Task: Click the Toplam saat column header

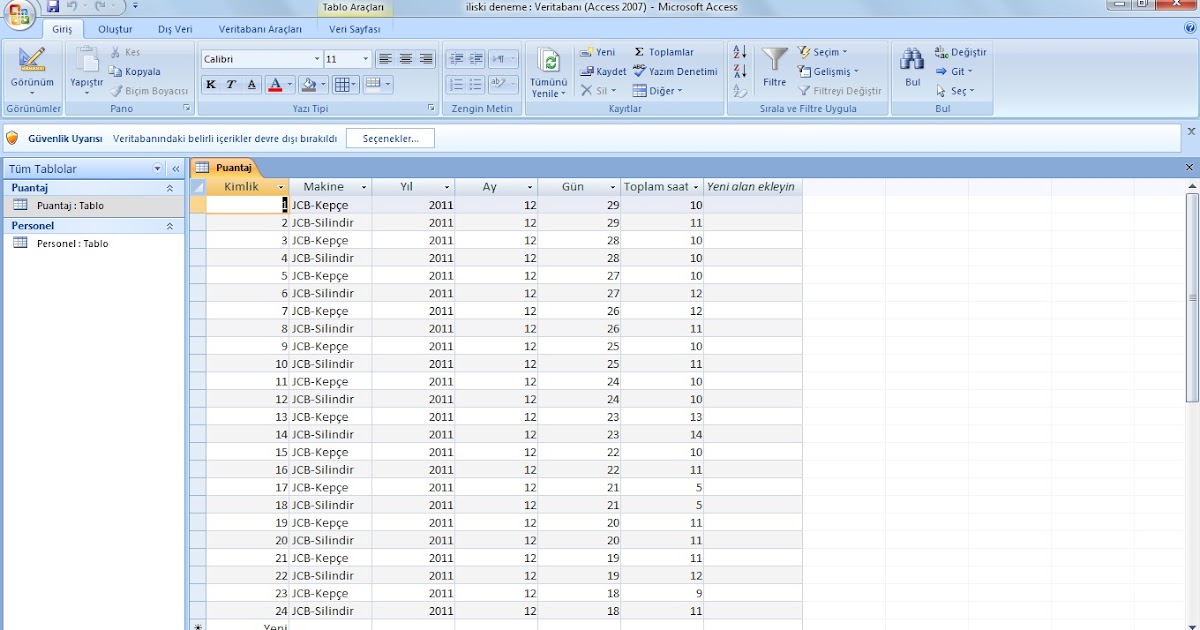Action: (x=661, y=187)
